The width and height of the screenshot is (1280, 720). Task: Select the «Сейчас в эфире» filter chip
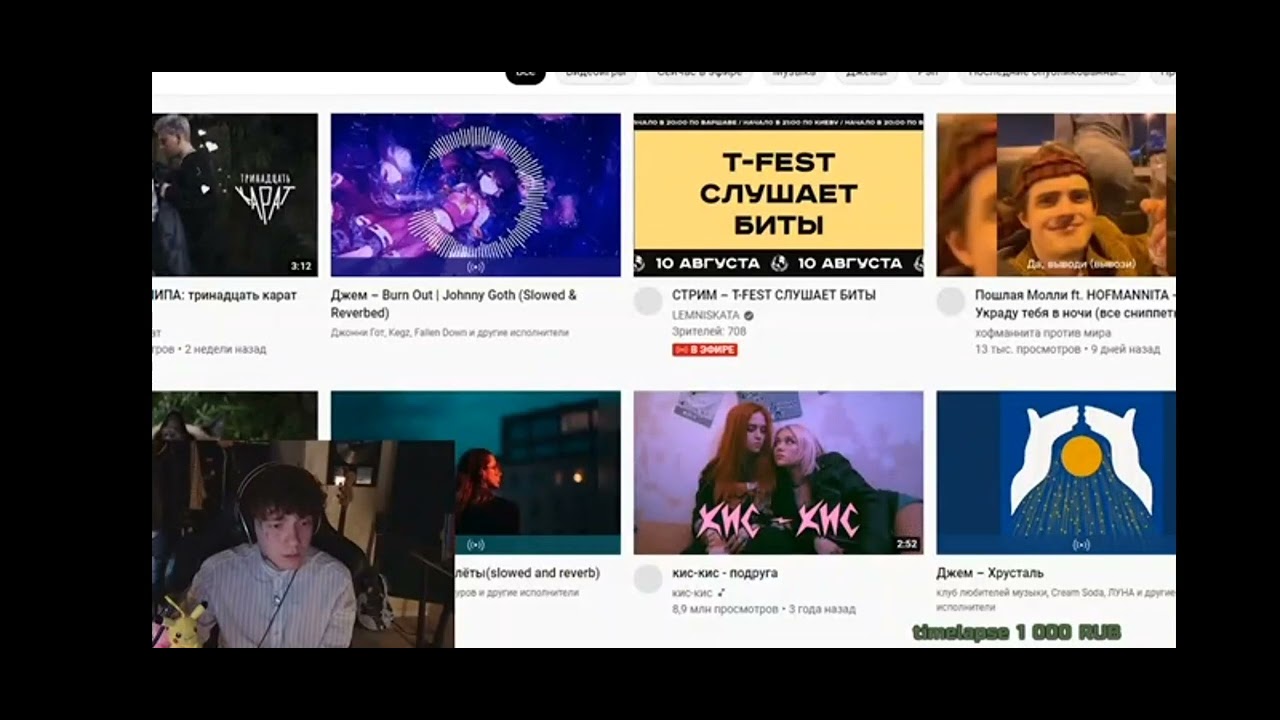(698, 74)
